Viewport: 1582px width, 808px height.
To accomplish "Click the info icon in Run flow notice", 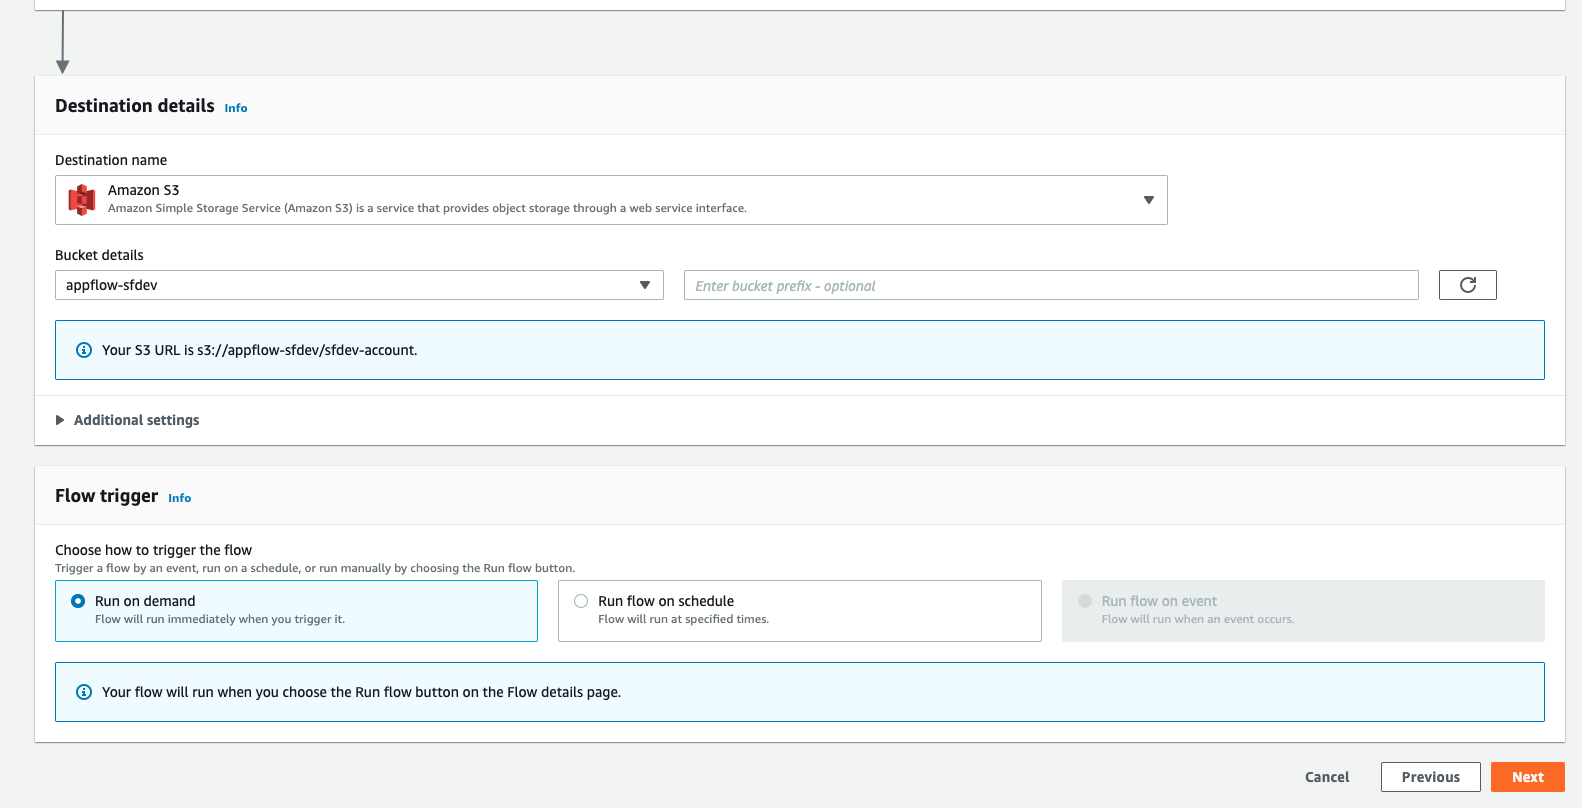I will coord(84,692).
